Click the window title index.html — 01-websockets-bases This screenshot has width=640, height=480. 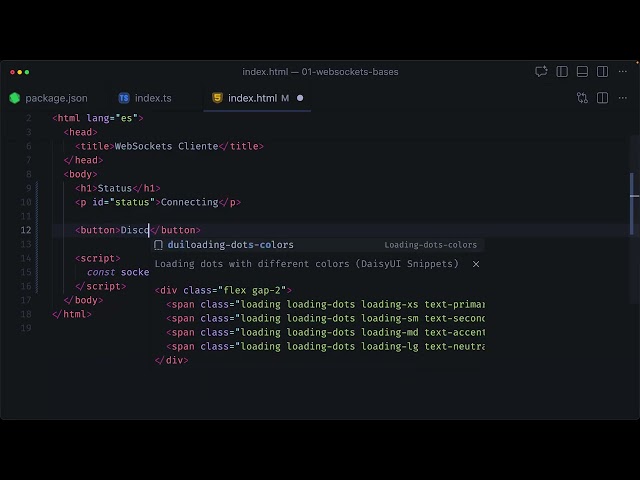coord(320,72)
